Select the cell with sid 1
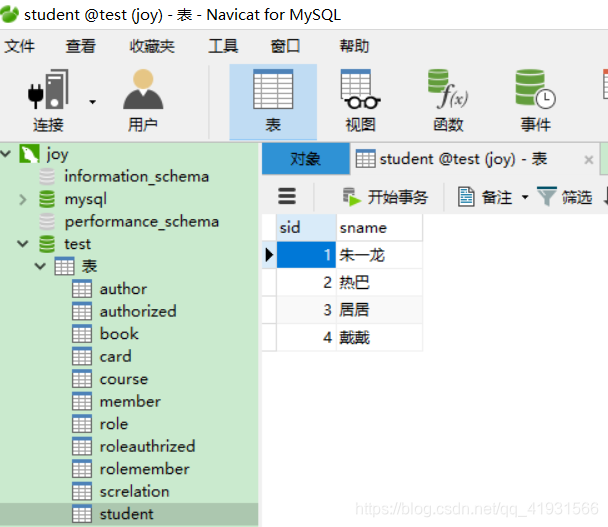The image size is (608, 527). [x=306, y=255]
